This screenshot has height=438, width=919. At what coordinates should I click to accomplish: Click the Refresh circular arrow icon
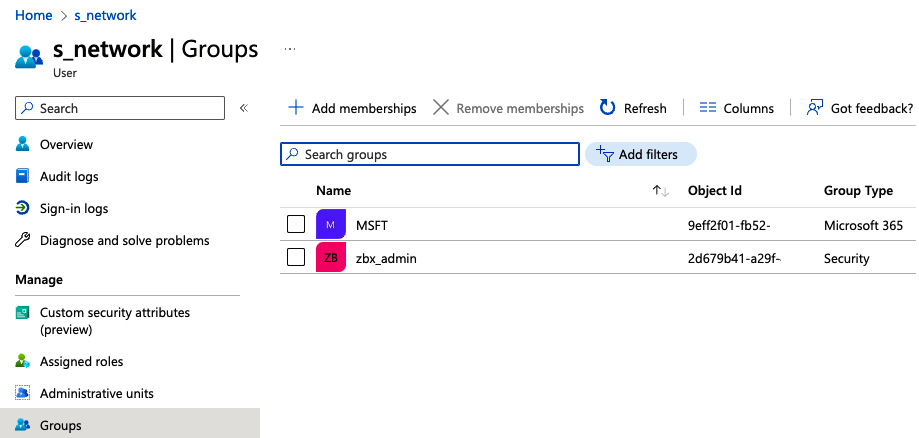point(608,108)
